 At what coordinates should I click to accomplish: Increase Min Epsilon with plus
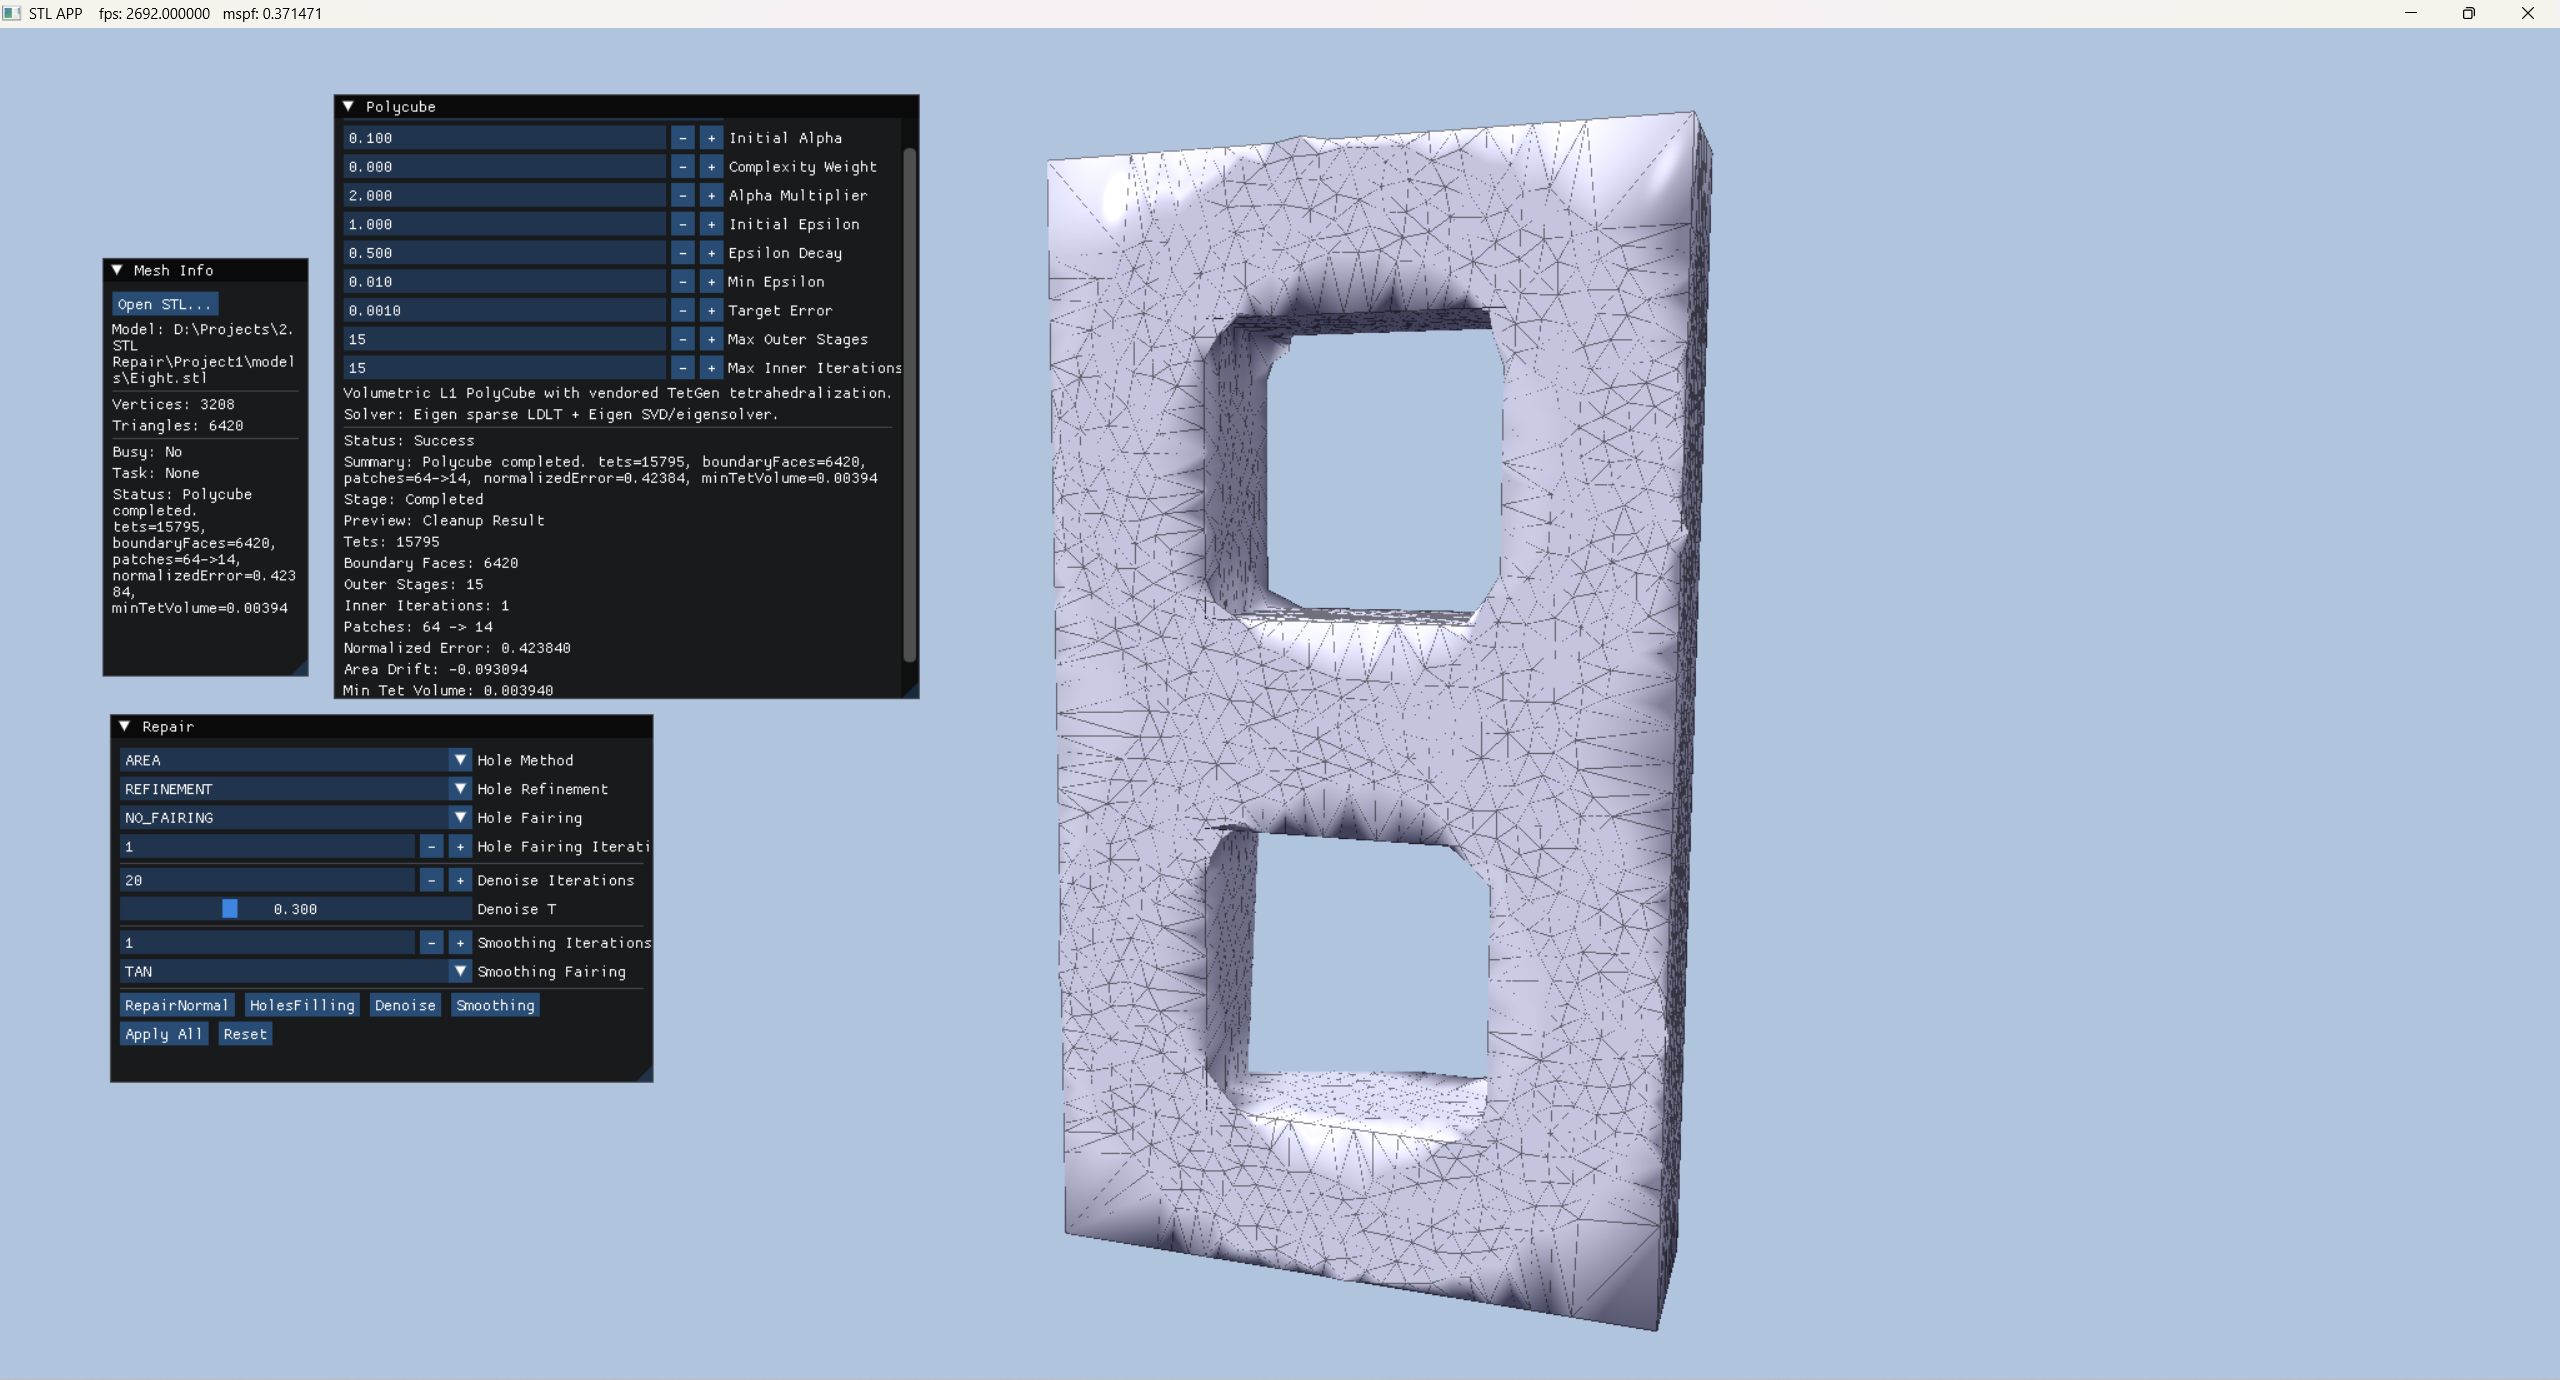(711, 282)
